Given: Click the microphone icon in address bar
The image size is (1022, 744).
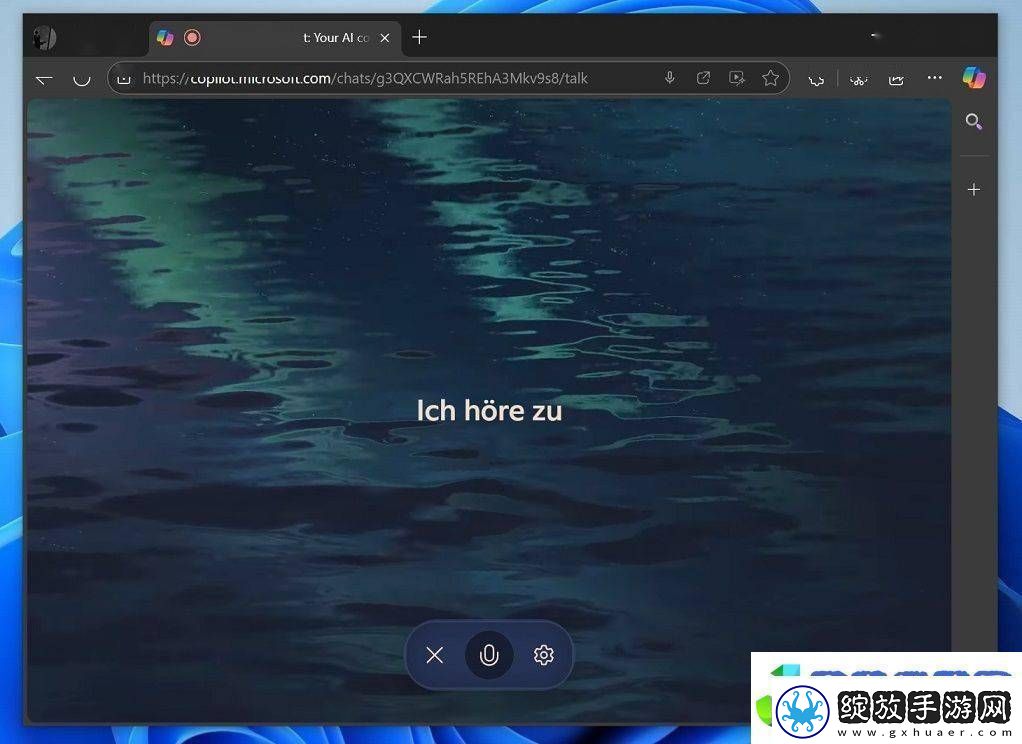Looking at the screenshot, I should tap(669, 78).
